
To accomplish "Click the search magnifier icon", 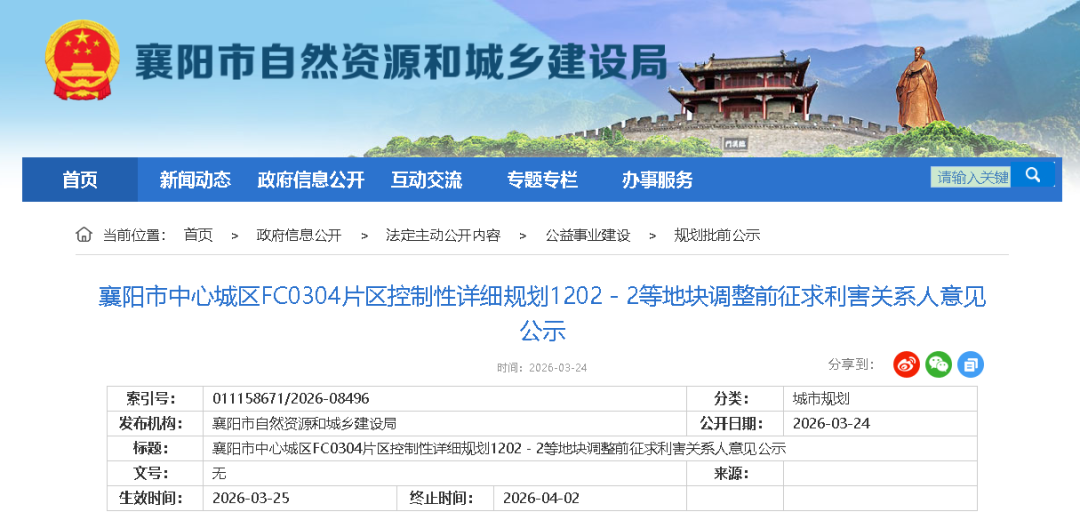I will (1032, 175).
